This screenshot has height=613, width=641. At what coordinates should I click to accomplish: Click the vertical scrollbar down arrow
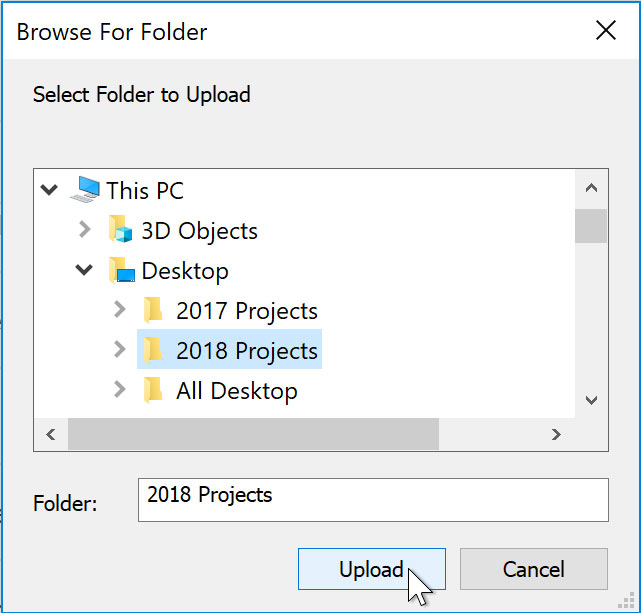pyautogui.click(x=591, y=400)
